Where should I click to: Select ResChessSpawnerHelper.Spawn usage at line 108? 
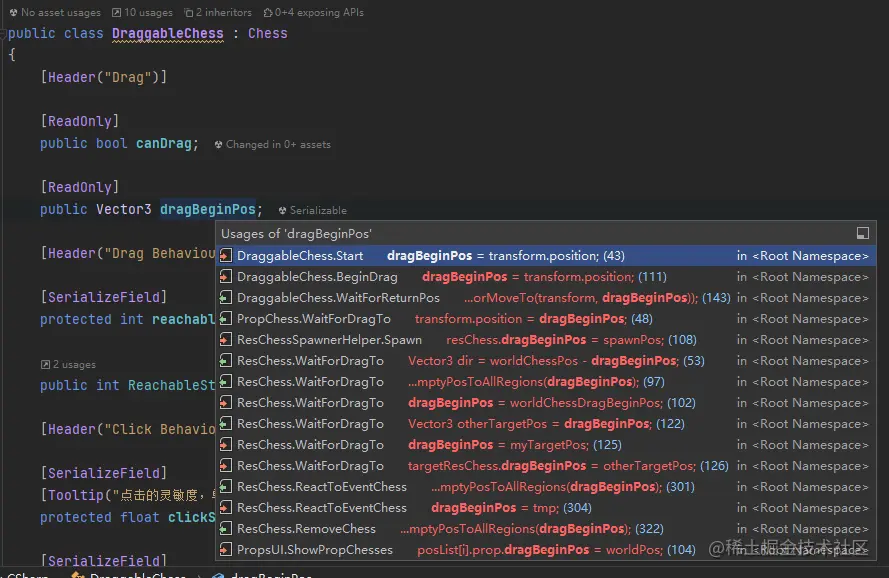tap(545, 340)
